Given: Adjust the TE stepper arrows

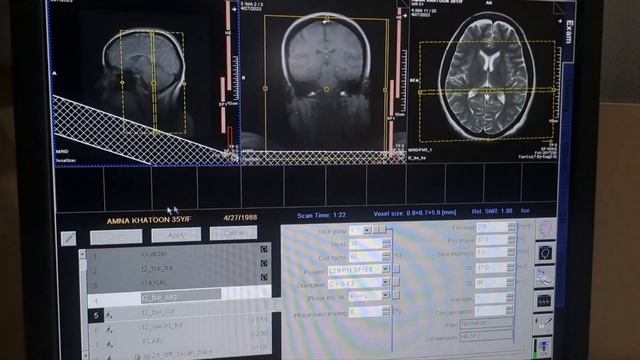Looking at the screenshot, I should point(510,282).
